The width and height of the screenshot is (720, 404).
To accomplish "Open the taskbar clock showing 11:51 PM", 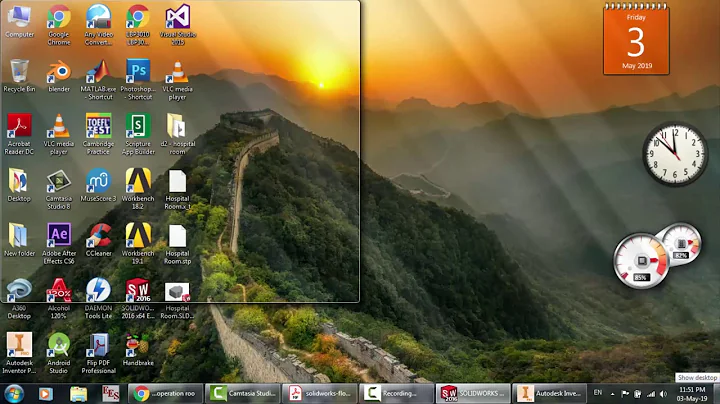I will click(x=692, y=394).
